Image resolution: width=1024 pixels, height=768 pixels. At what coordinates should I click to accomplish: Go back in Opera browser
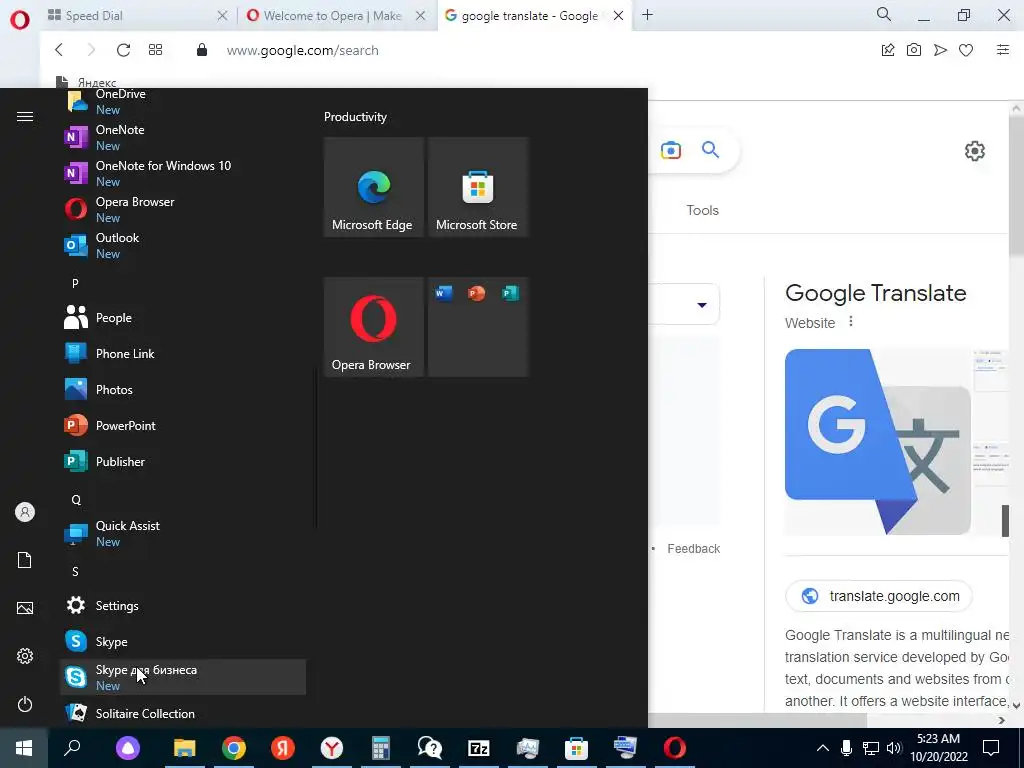(x=59, y=50)
